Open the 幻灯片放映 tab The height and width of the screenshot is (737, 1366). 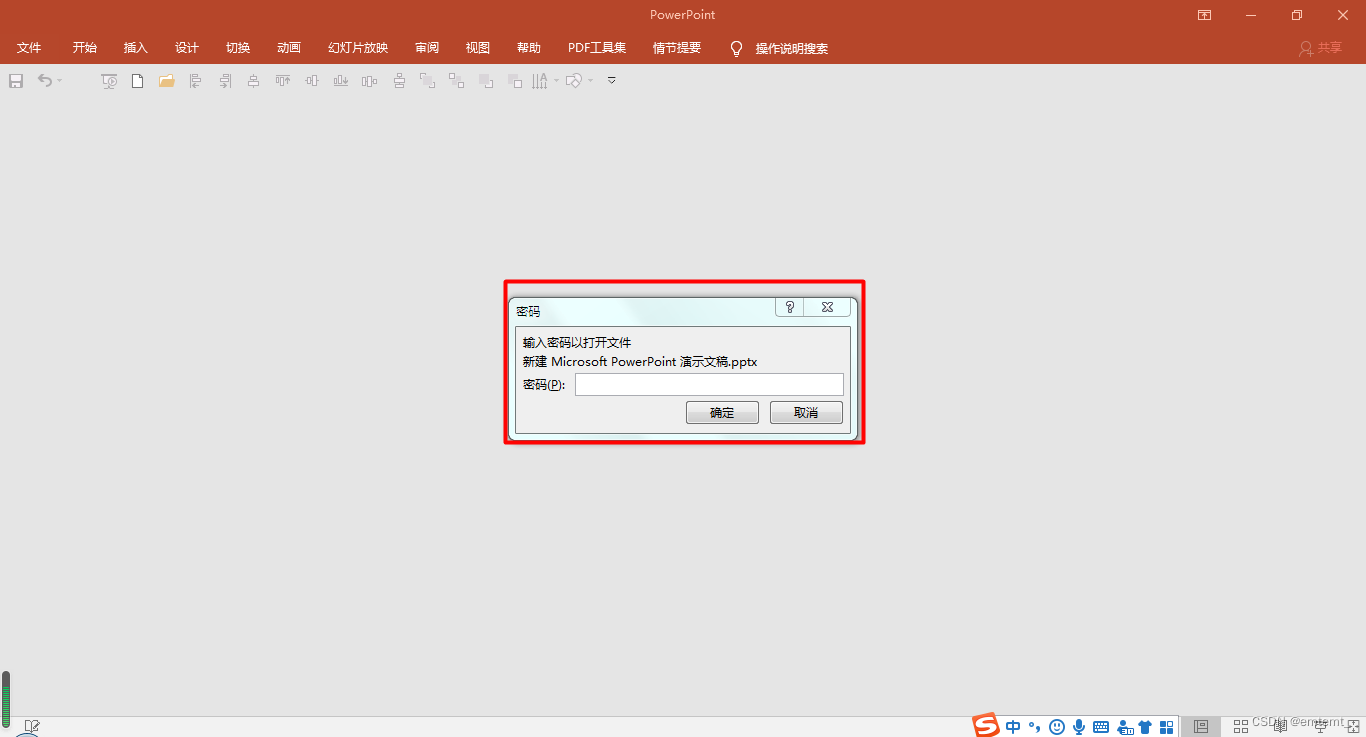(358, 48)
